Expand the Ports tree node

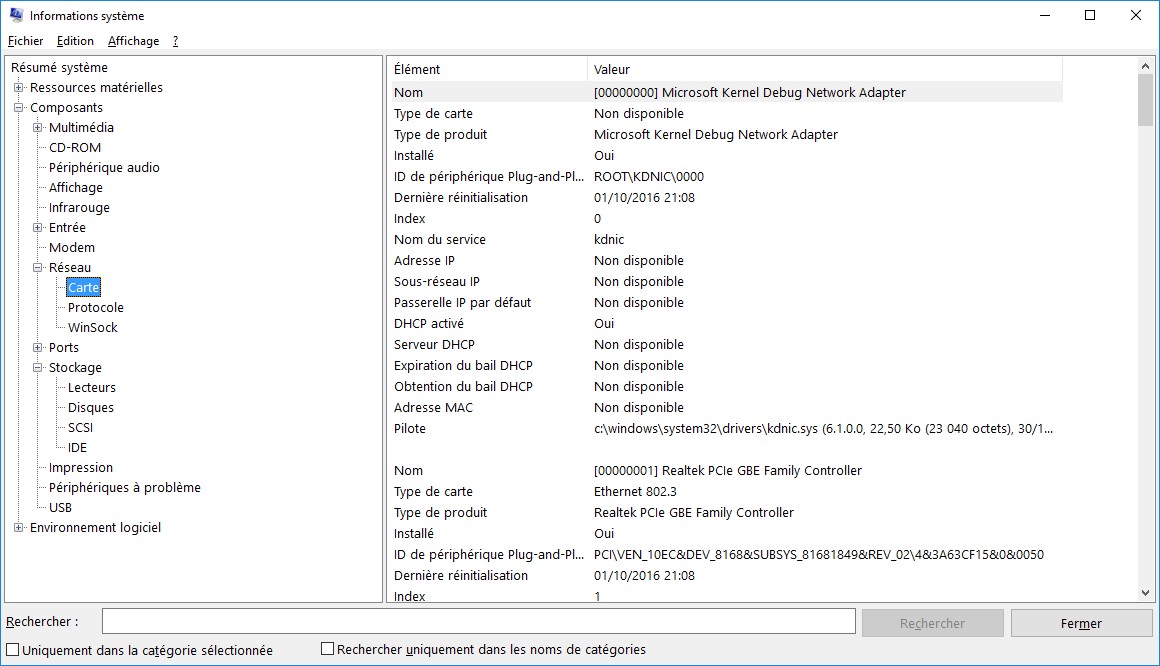tap(38, 348)
